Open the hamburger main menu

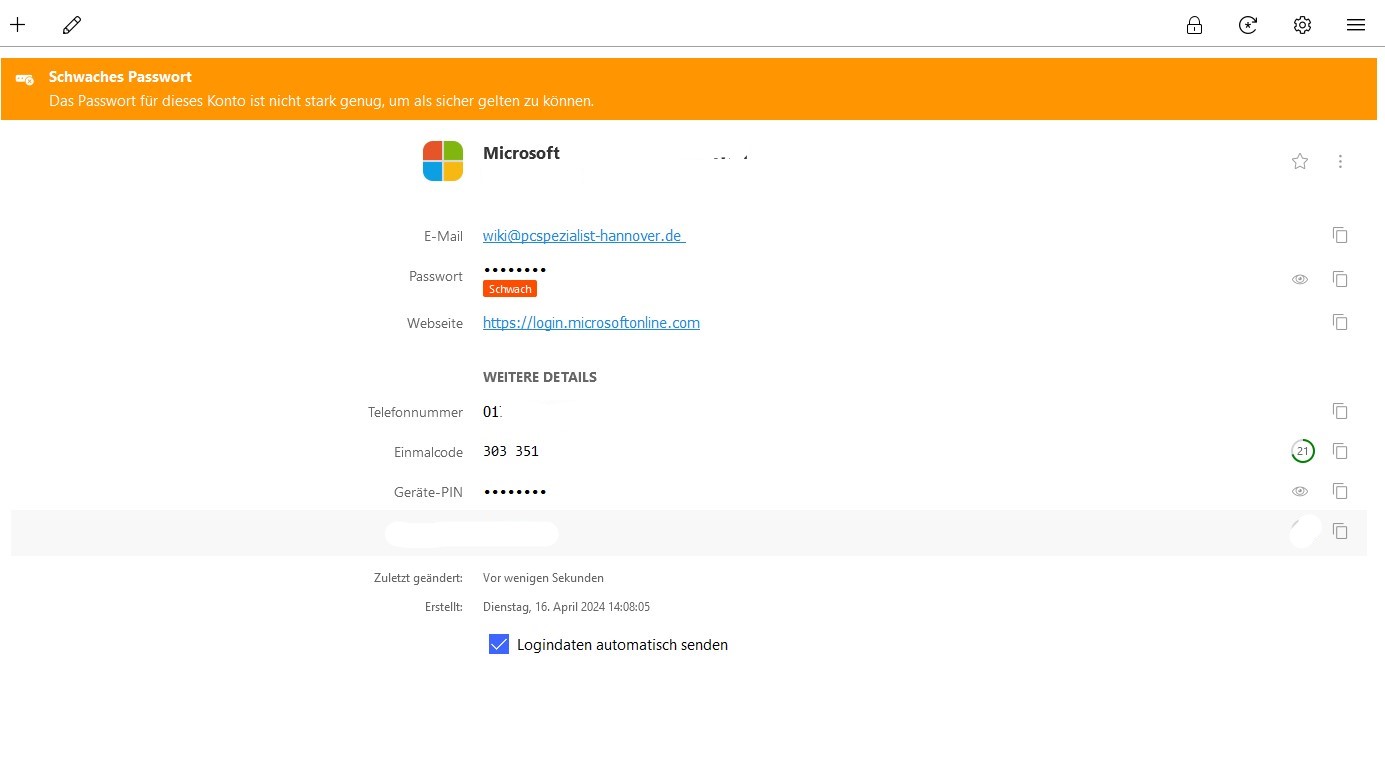[1356, 25]
